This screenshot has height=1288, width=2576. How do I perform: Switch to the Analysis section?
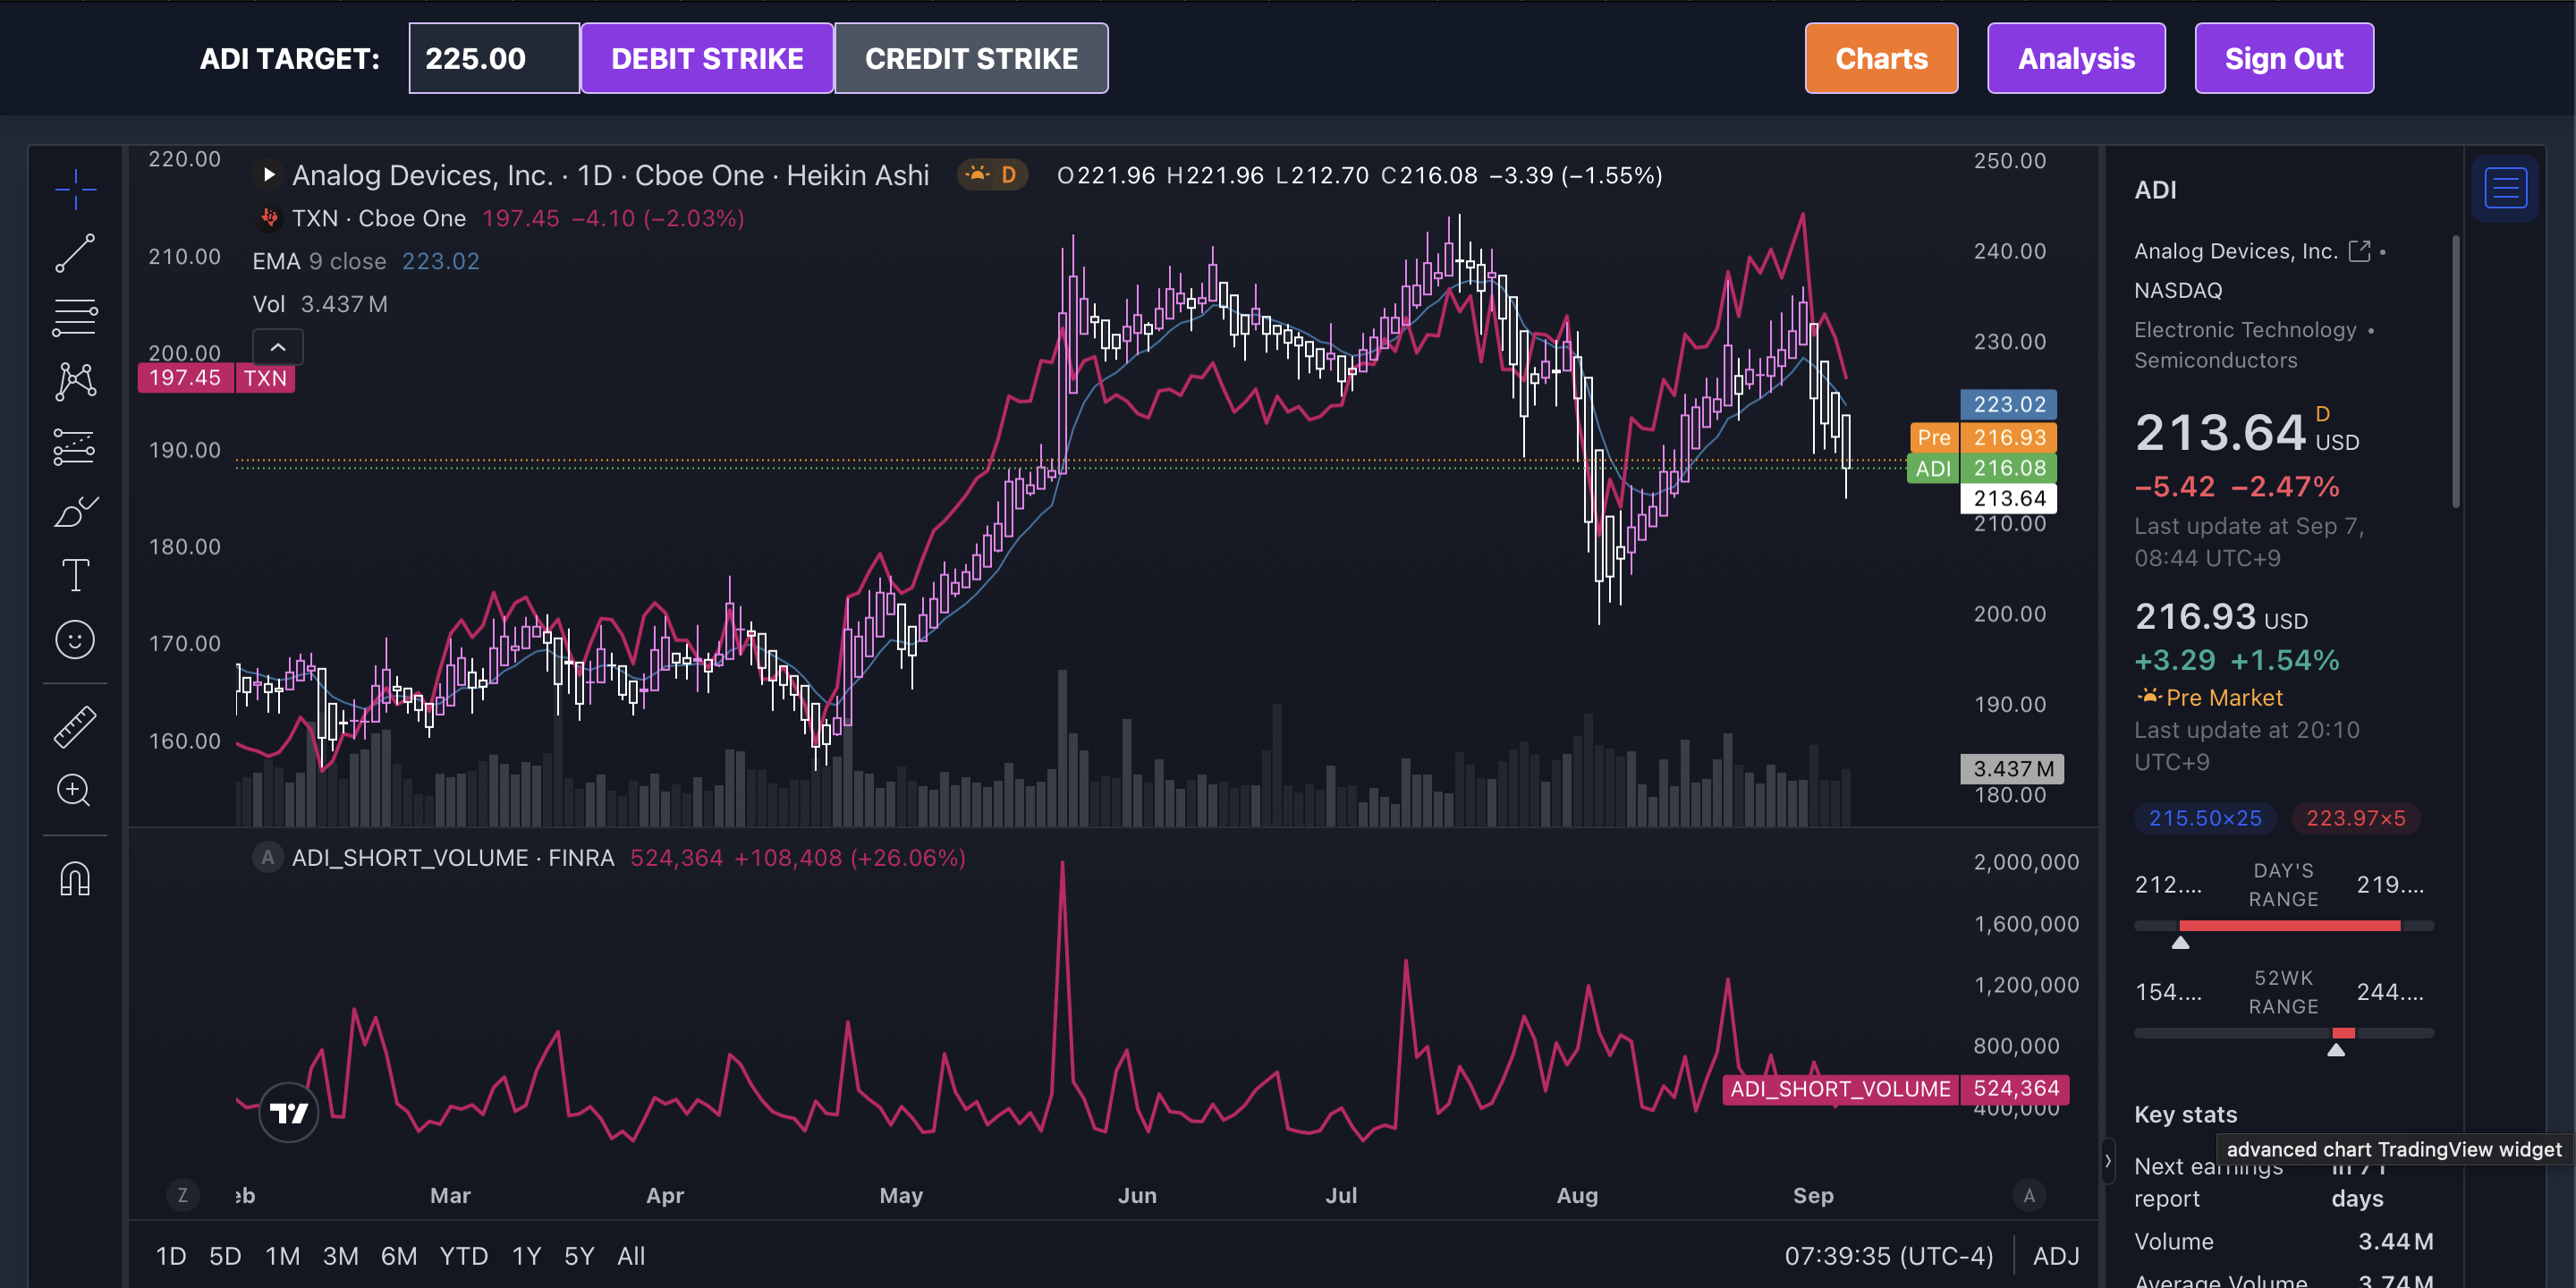click(x=2075, y=58)
